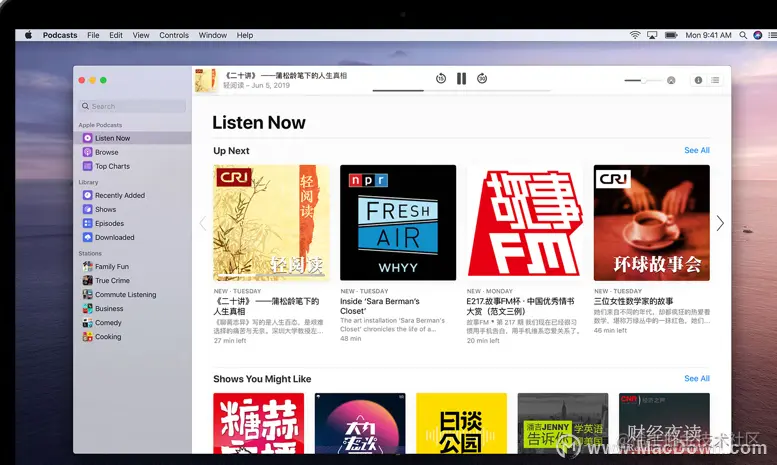This screenshot has height=465, width=777.
Task: Open the Apple menu
Action: coord(28,35)
